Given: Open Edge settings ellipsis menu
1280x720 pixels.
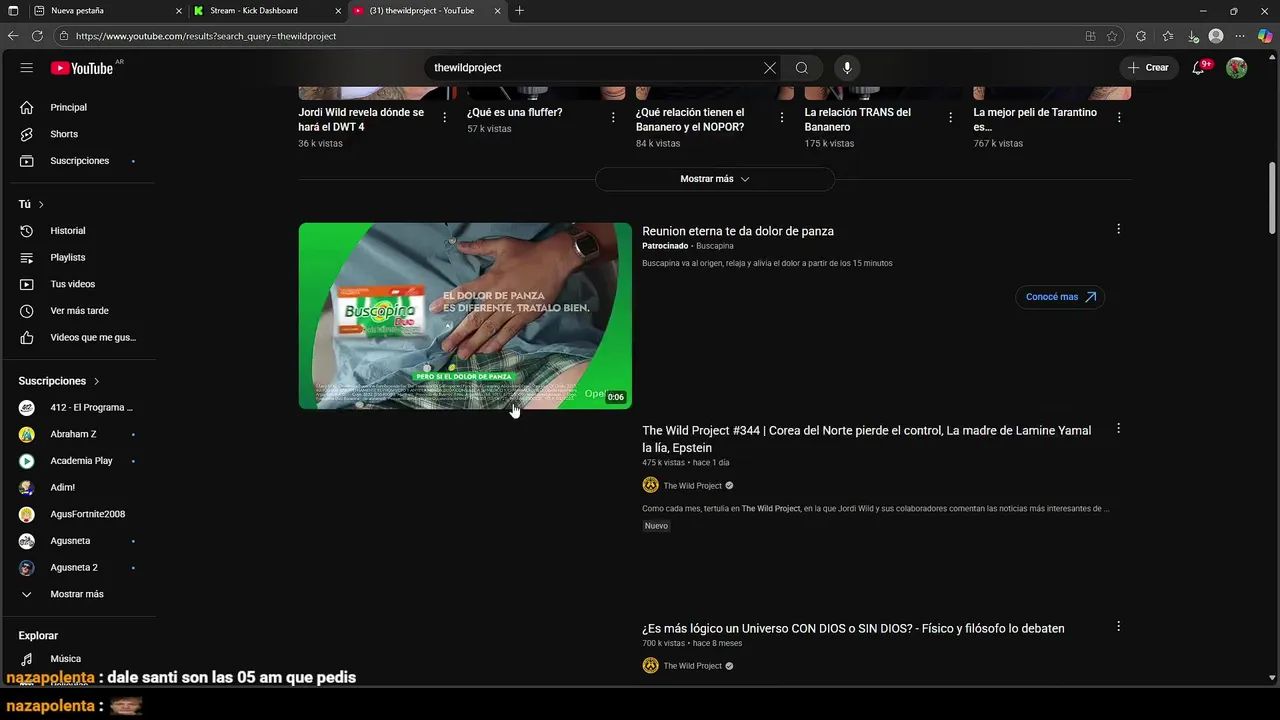Looking at the screenshot, I should pyautogui.click(x=1240, y=36).
